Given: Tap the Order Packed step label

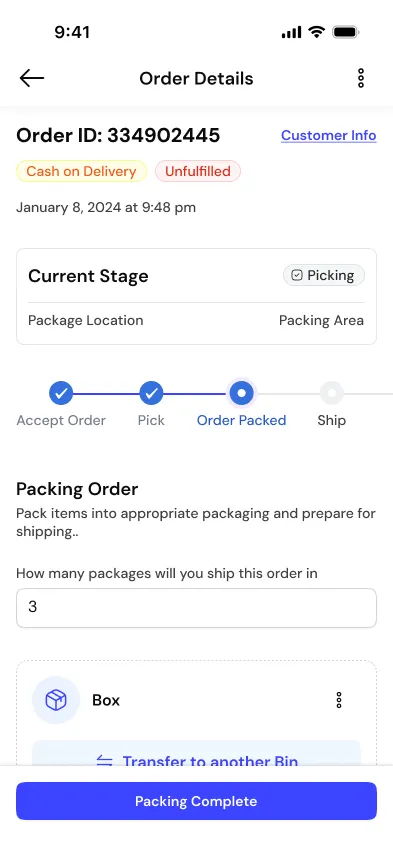Looking at the screenshot, I should click(x=241, y=421).
